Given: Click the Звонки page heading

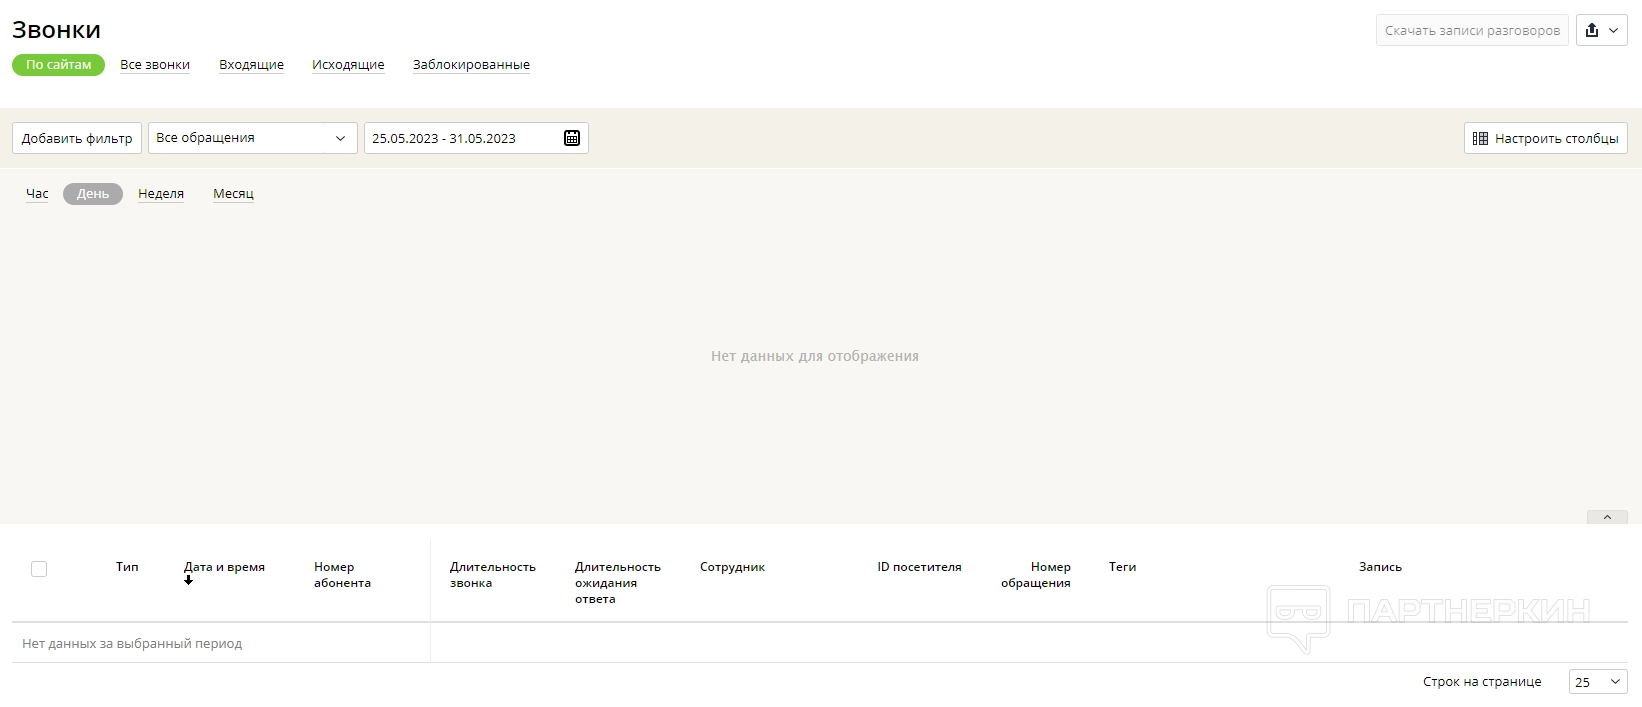Looking at the screenshot, I should coord(56,30).
